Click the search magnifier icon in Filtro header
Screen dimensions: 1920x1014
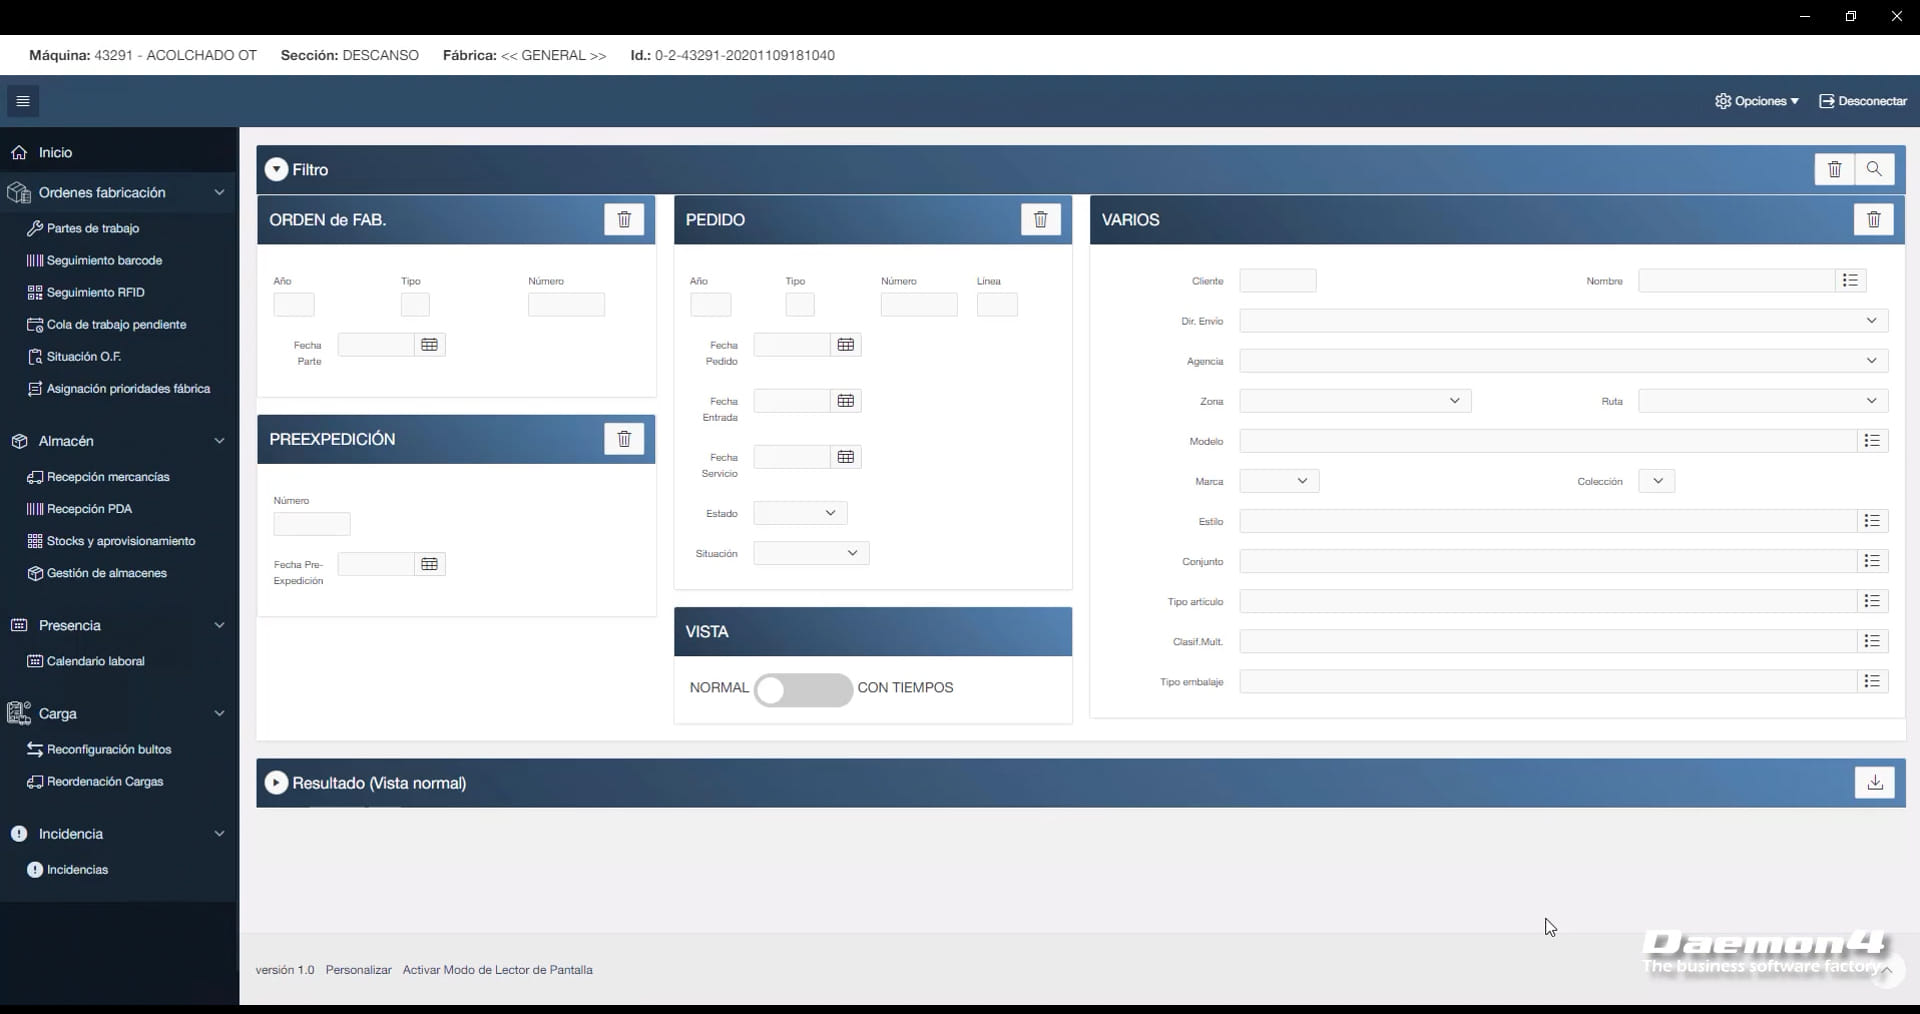pos(1874,169)
